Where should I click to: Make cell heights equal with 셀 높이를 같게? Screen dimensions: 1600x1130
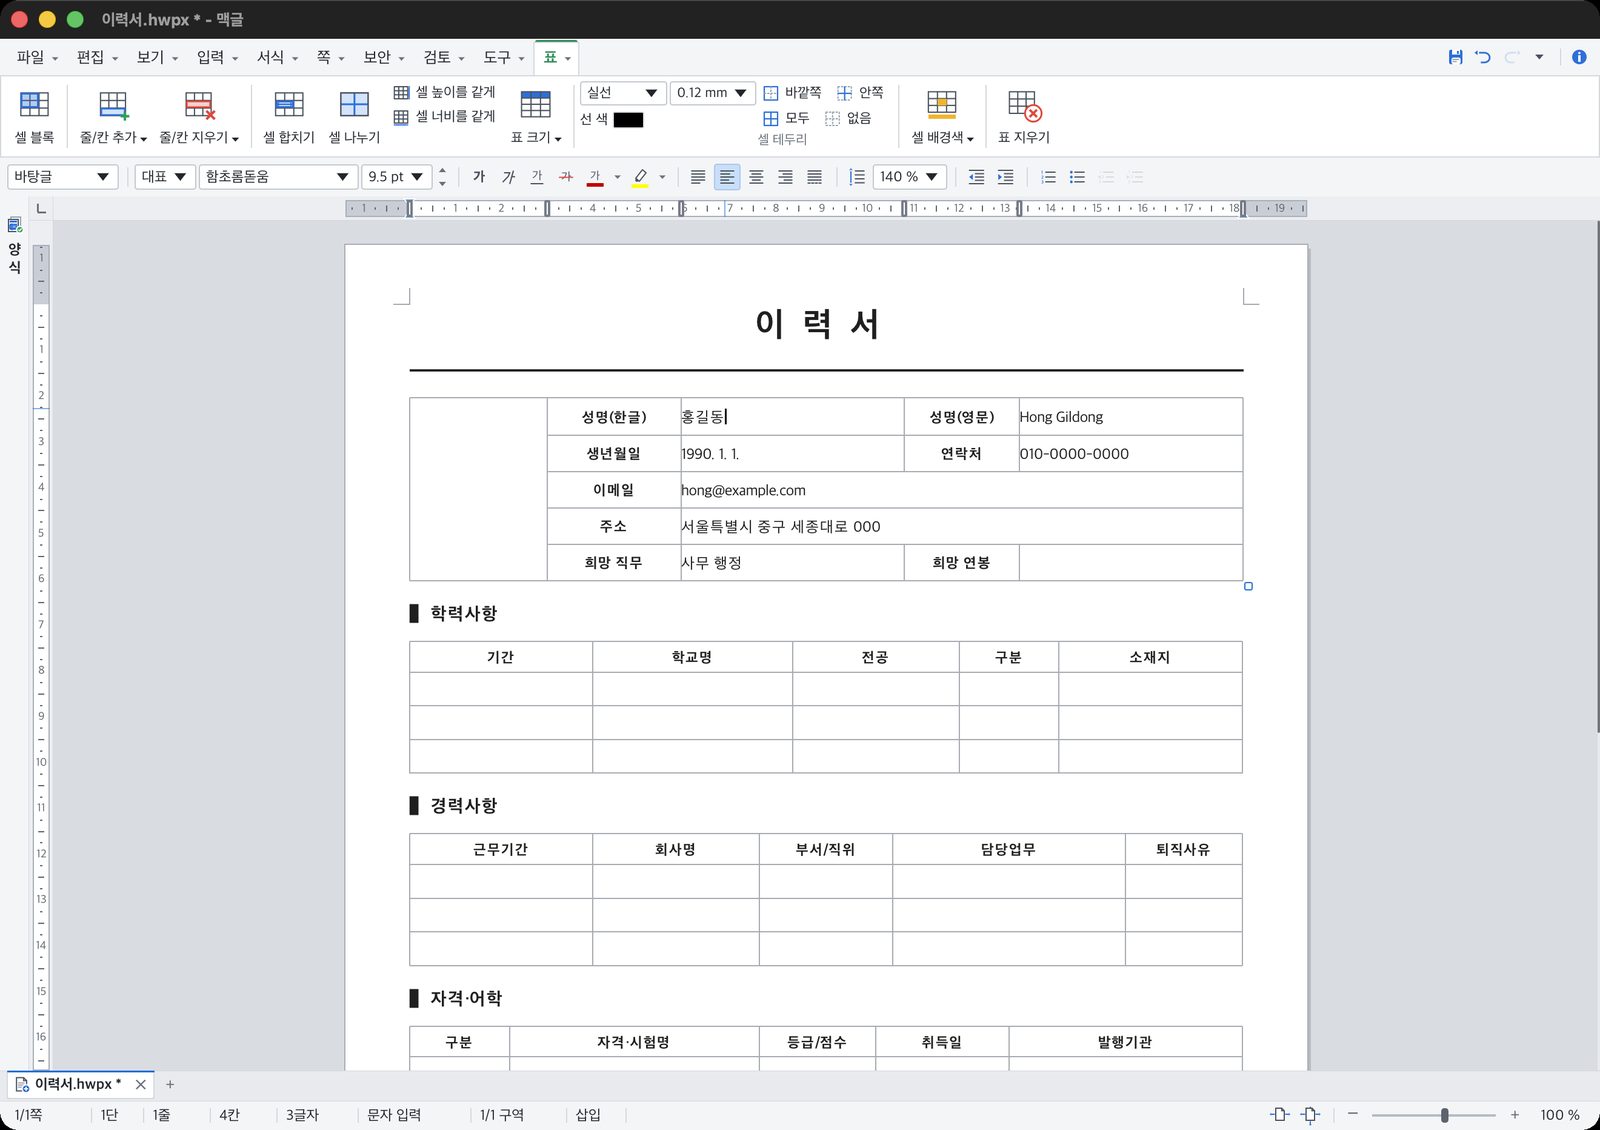click(444, 92)
